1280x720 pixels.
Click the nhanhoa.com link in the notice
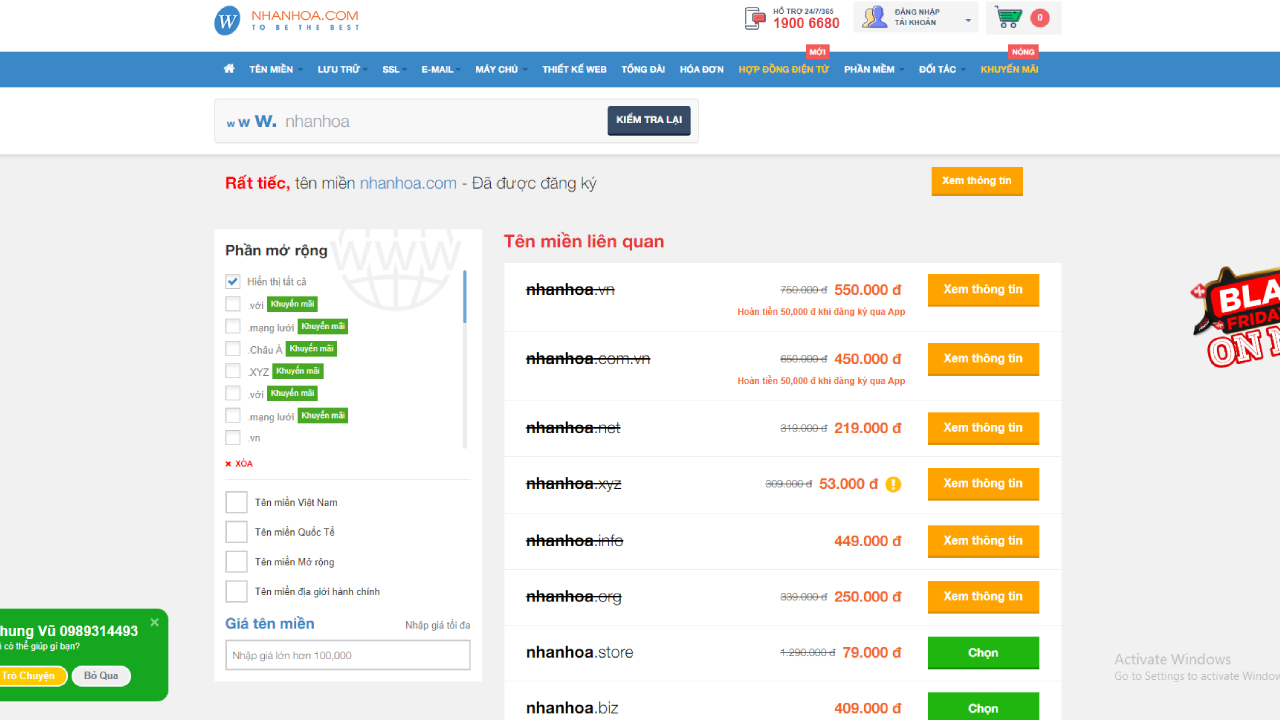(x=408, y=183)
